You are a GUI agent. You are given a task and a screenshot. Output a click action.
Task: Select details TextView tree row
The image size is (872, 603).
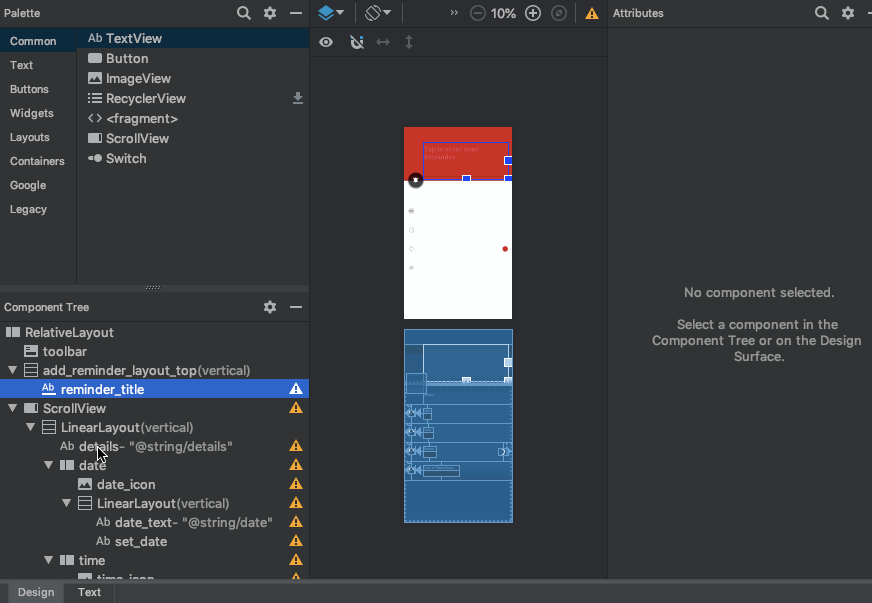pyautogui.click(x=154, y=447)
